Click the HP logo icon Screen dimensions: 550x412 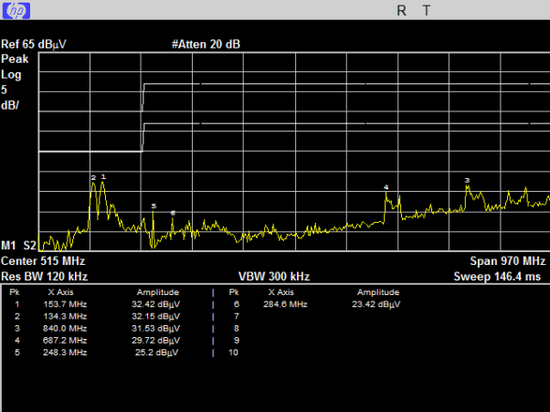(x=16, y=11)
